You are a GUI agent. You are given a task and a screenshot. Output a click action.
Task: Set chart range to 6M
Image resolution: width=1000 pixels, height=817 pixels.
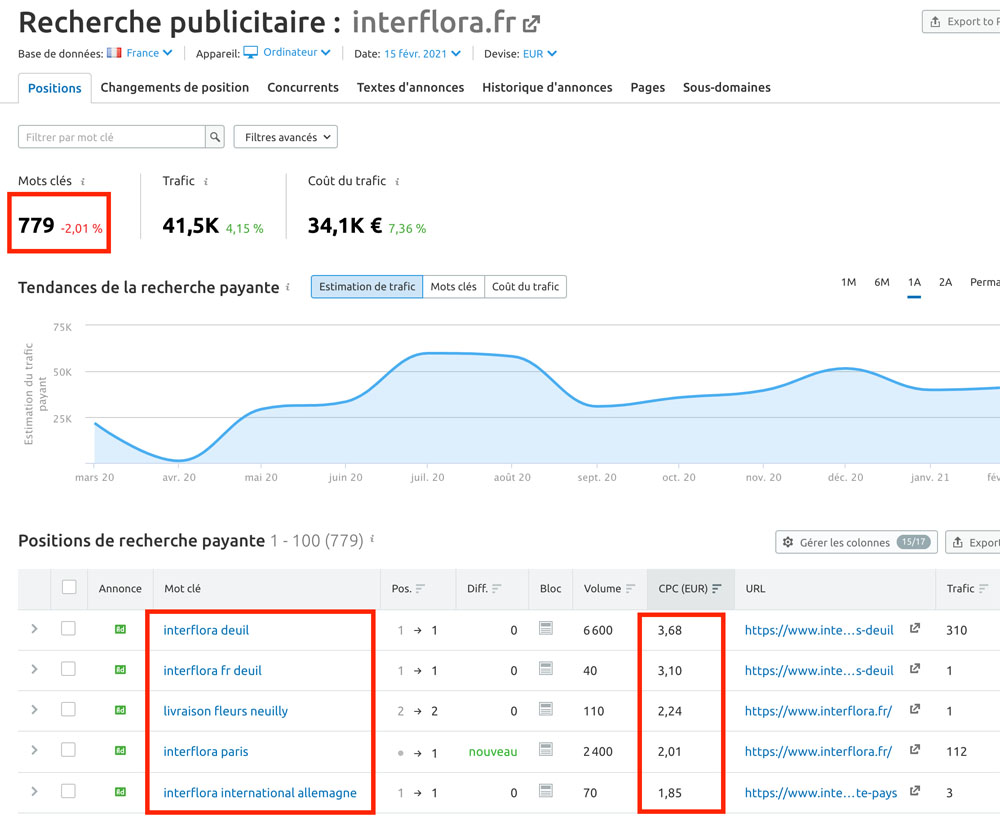(881, 282)
